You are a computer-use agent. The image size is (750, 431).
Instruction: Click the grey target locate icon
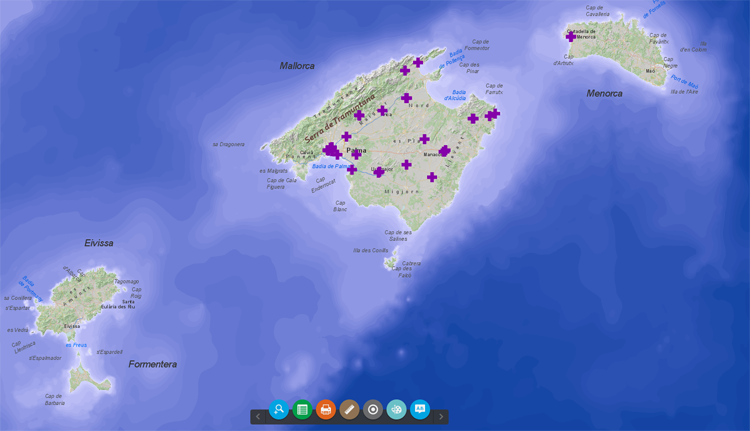tap(373, 409)
